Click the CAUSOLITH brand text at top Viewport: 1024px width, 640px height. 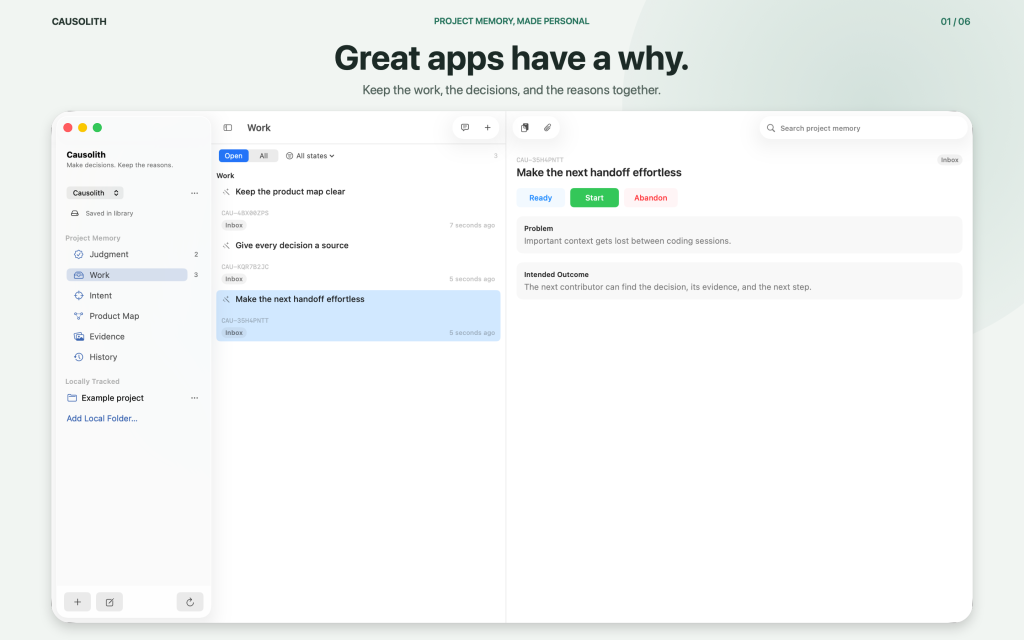[x=79, y=22]
